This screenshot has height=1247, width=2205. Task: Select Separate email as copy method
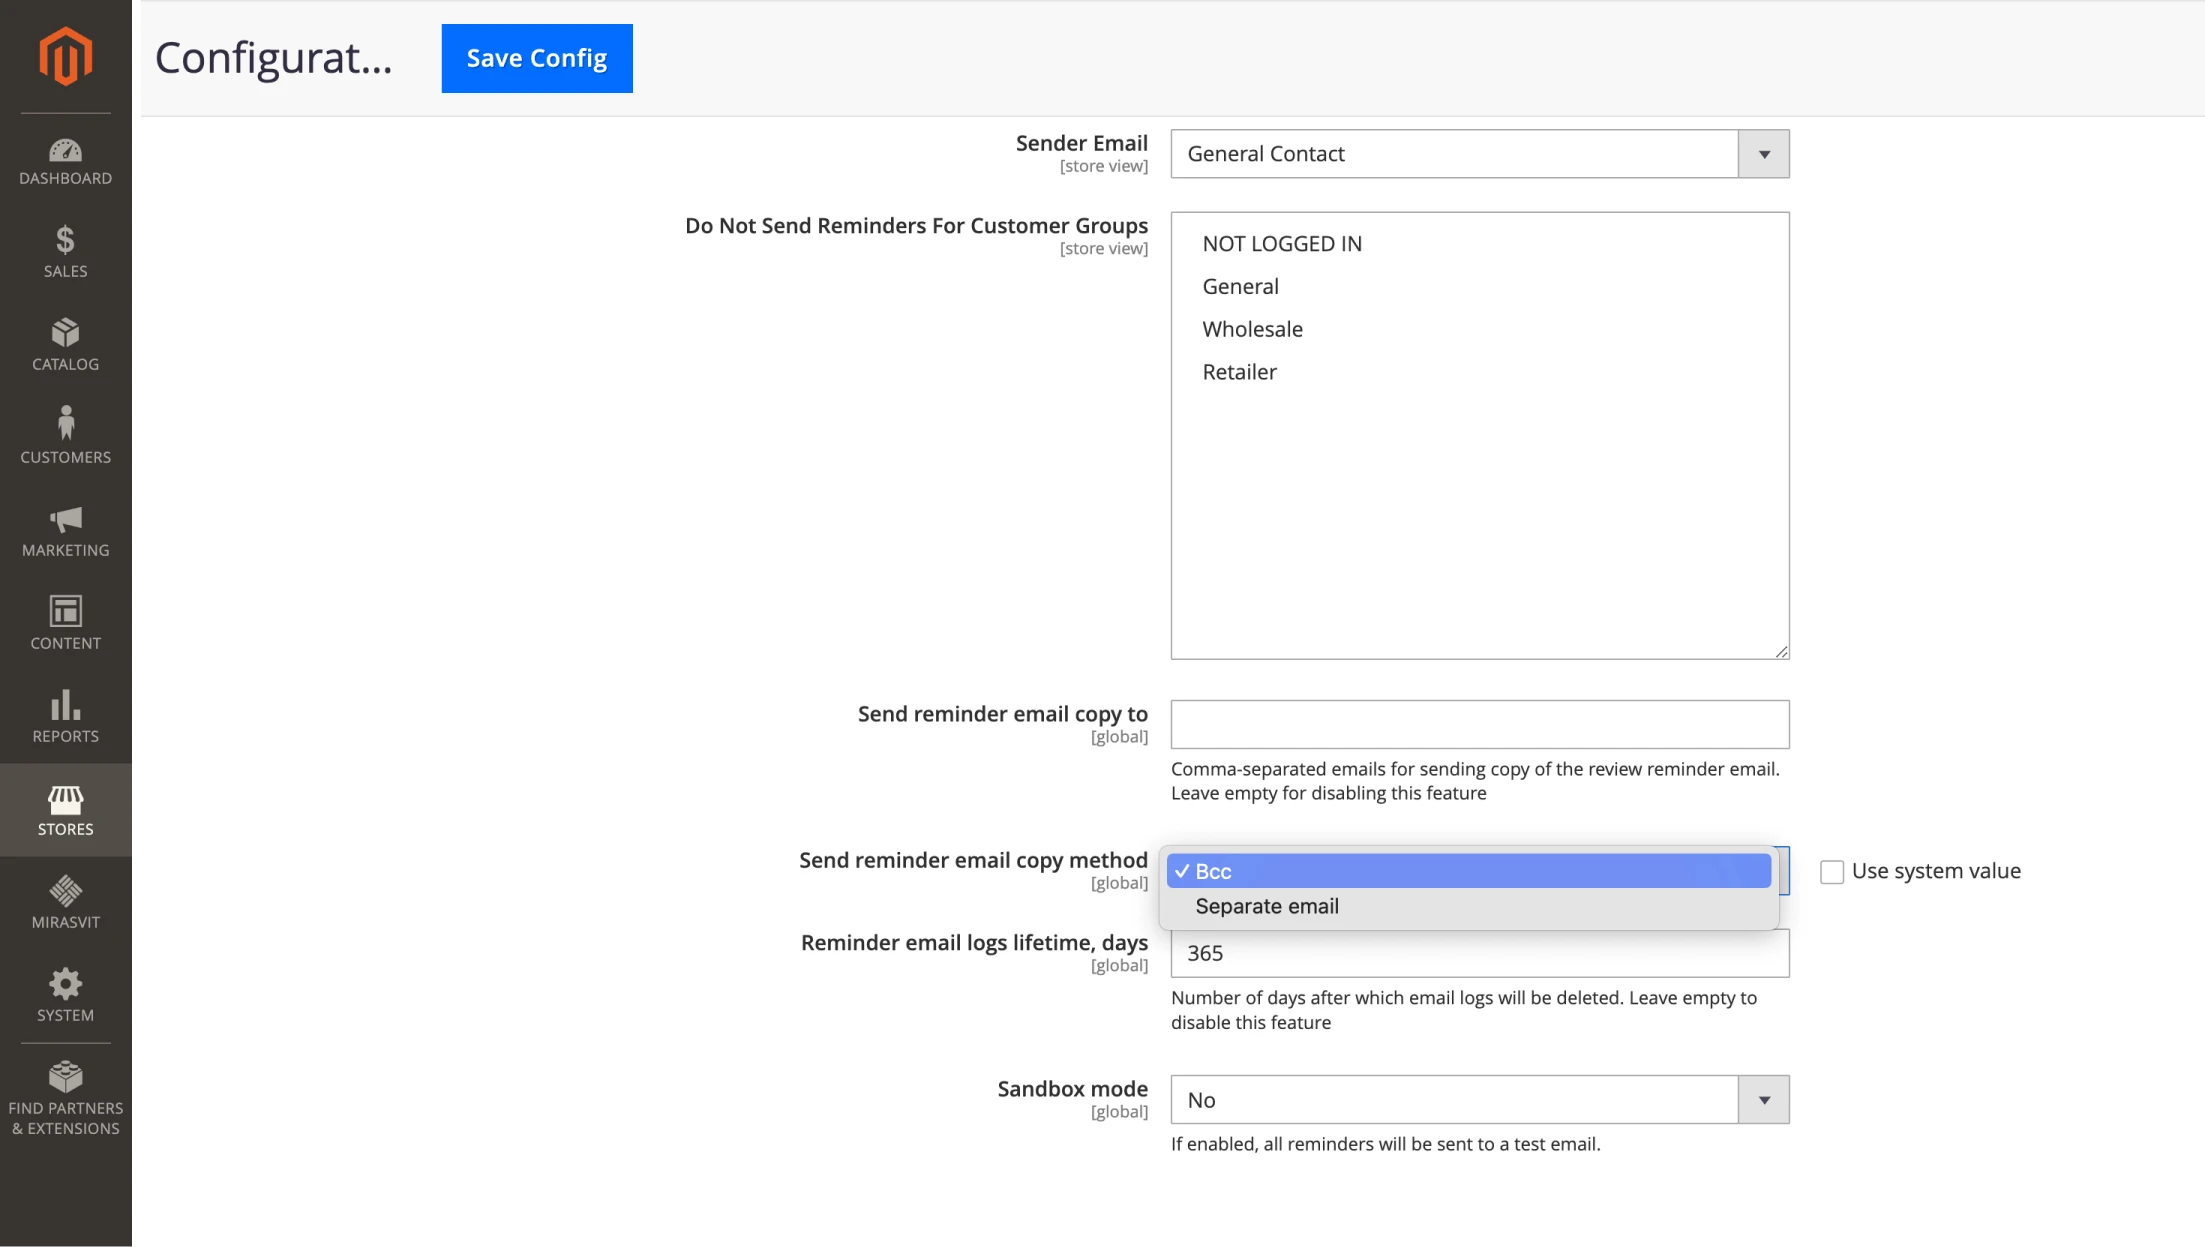point(1268,906)
